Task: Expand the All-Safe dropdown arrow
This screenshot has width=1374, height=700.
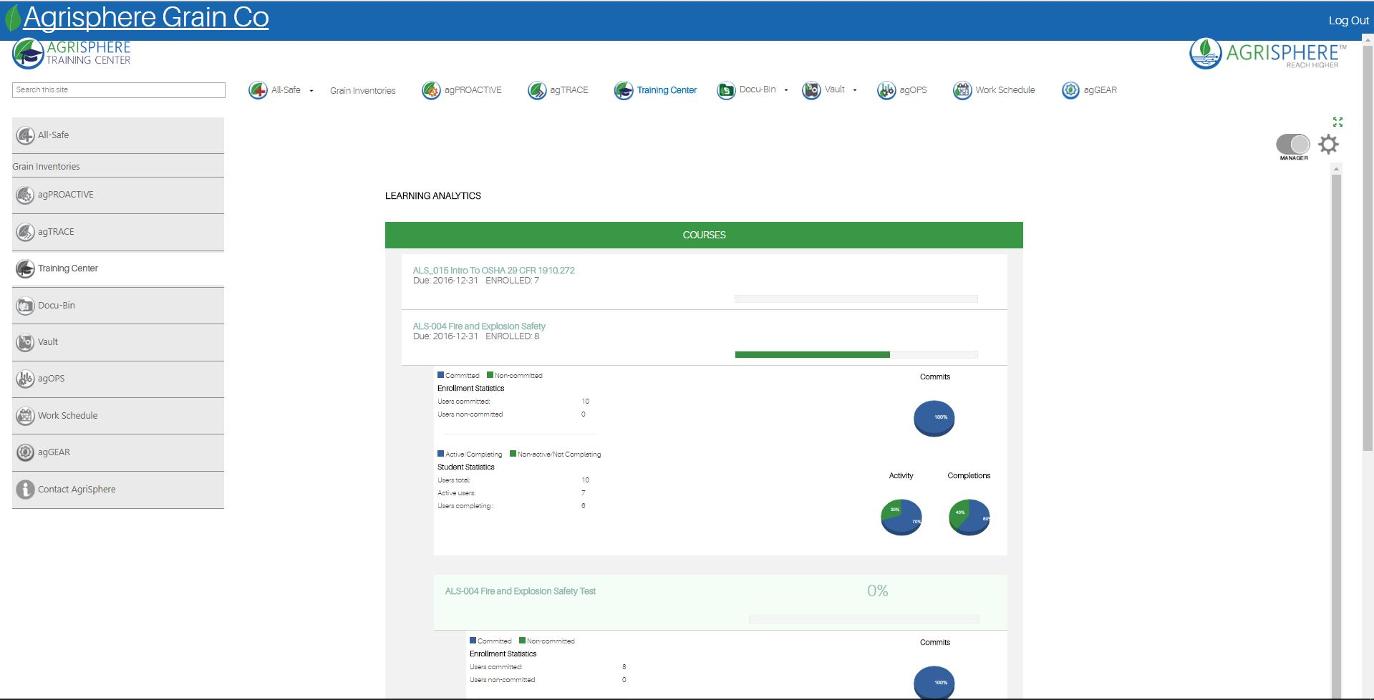Action: (311, 90)
